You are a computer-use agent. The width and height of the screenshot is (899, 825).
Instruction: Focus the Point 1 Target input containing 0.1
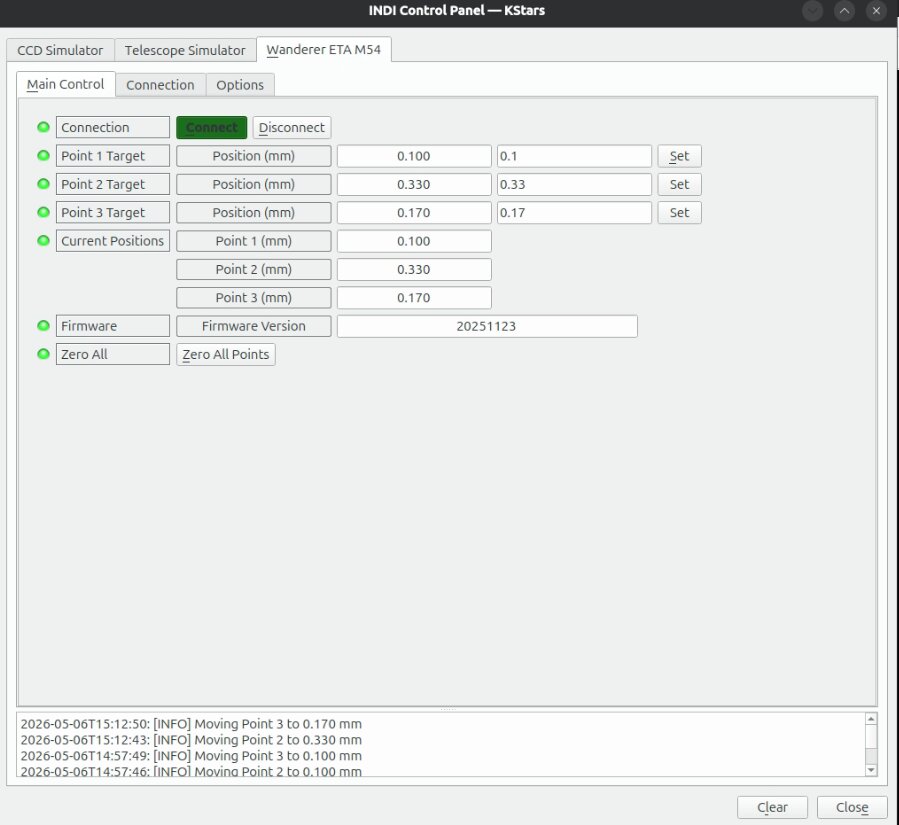(x=574, y=156)
